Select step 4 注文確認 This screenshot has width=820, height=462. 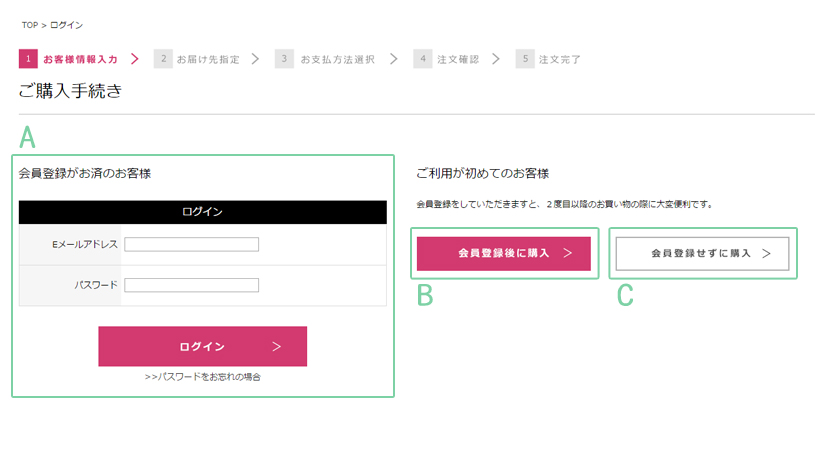tap(456, 59)
